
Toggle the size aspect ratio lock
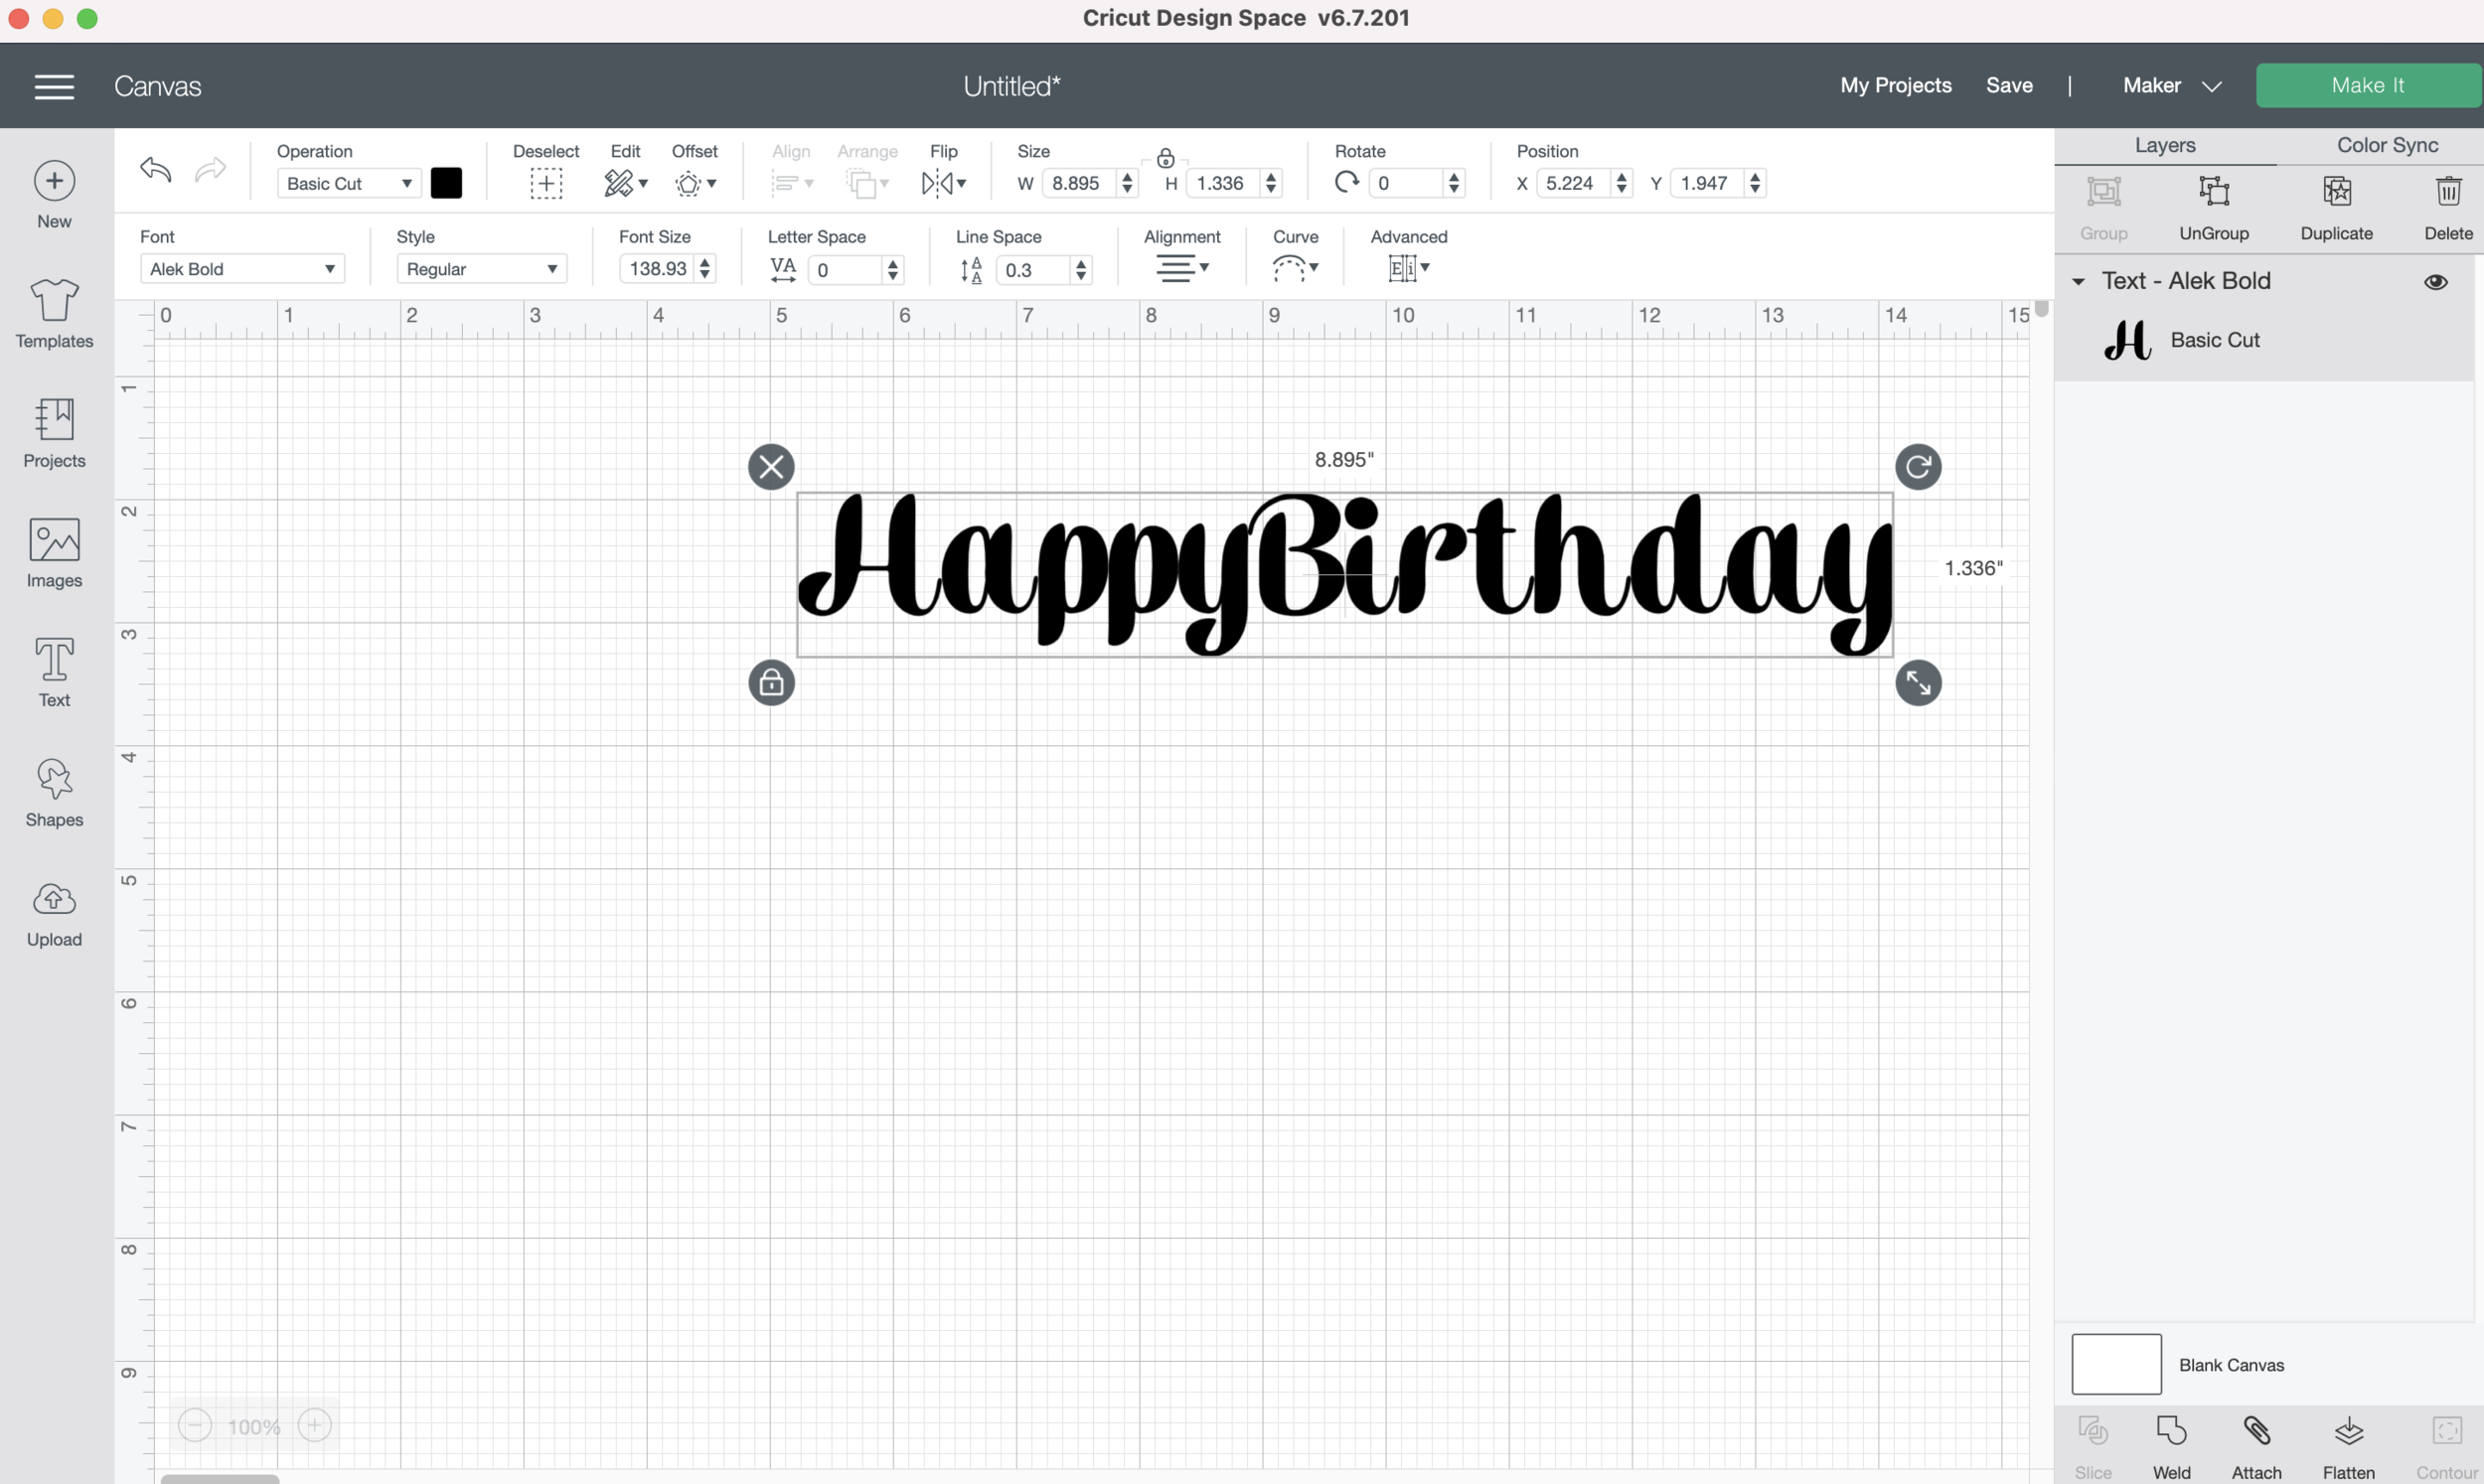[1165, 158]
